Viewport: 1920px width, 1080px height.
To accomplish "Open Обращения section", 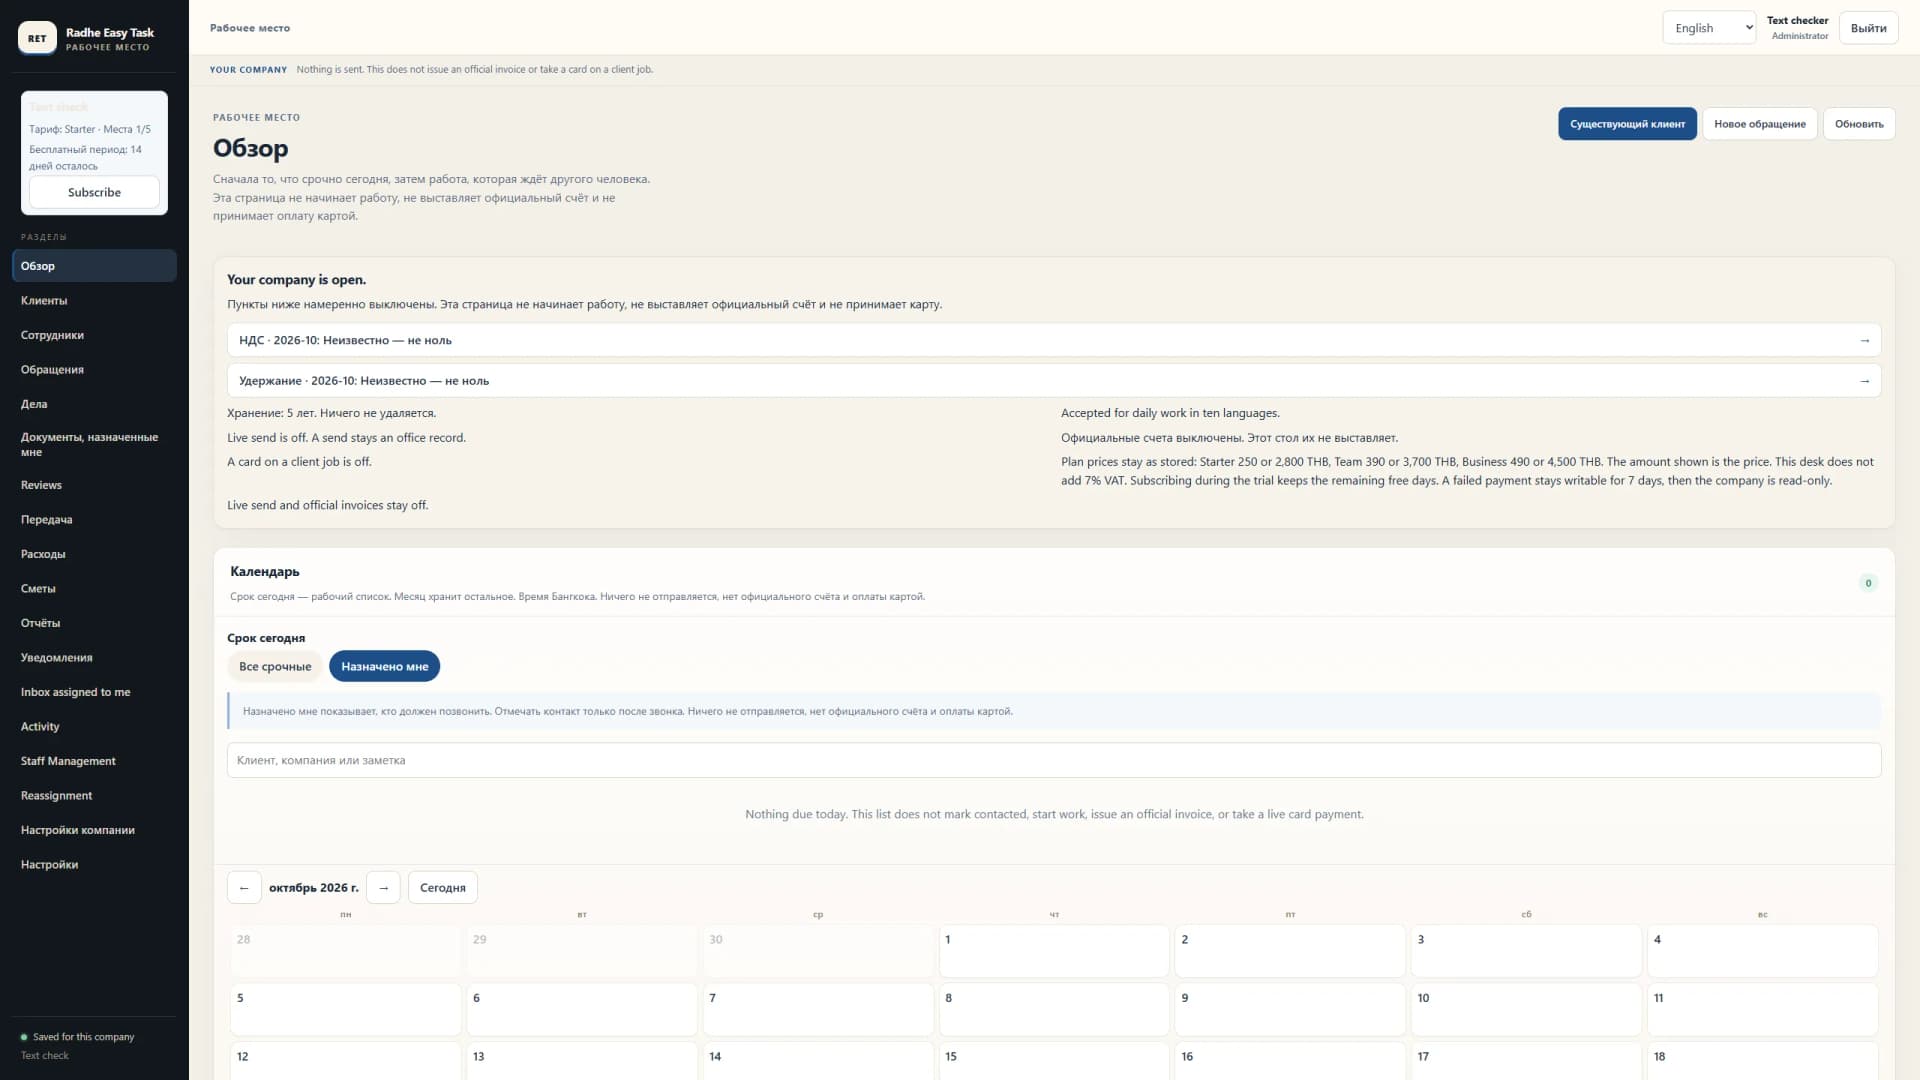I will click(x=94, y=370).
